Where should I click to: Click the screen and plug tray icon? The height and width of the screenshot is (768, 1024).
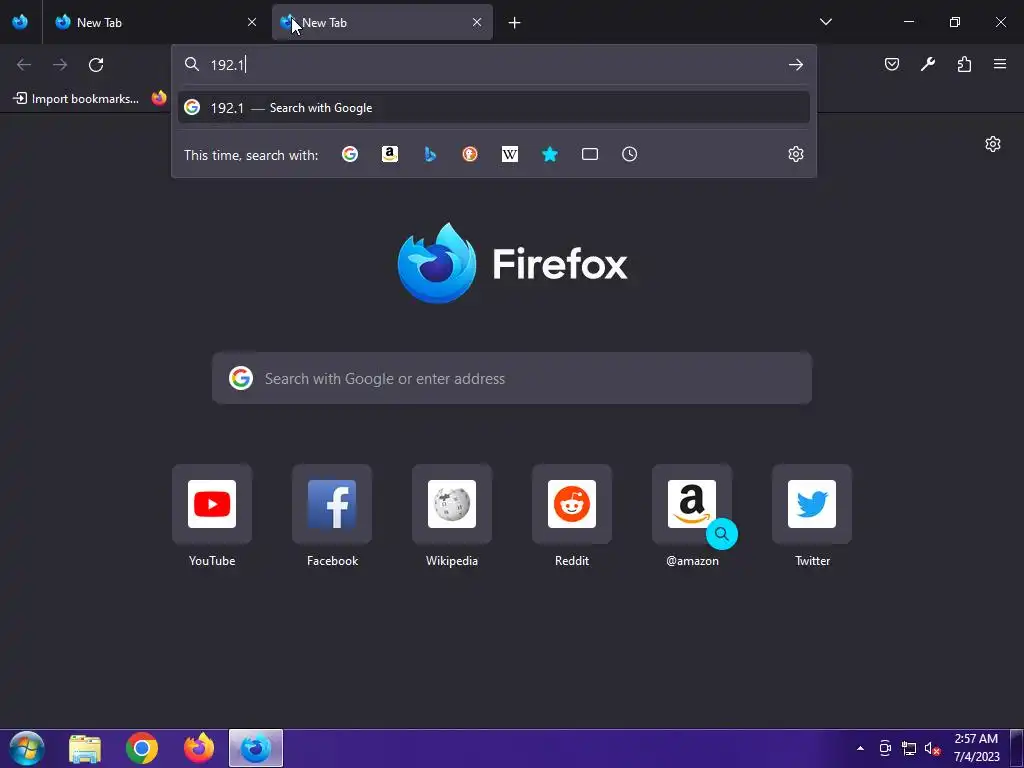tap(885, 748)
